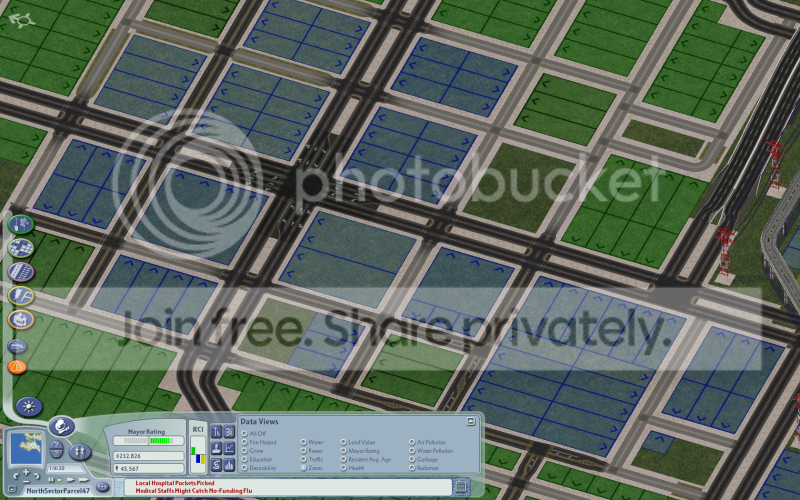This screenshot has height=500, width=800.
Task: Open the Simoleon budget icon
Action: click(x=216, y=465)
